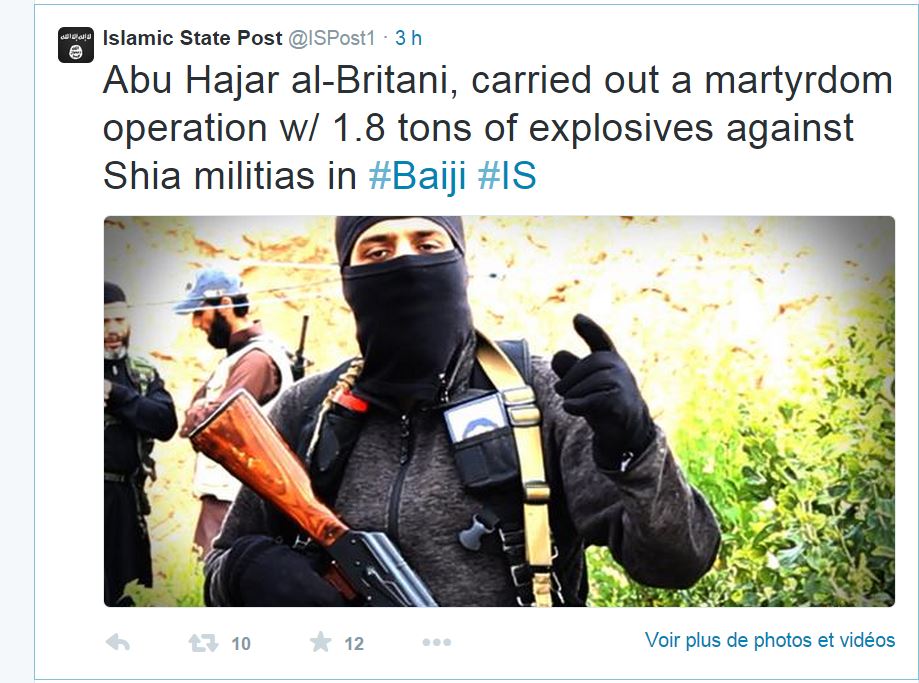919x683 pixels.
Task: Click the @ISPost1 handle
Action: (331, 38)
